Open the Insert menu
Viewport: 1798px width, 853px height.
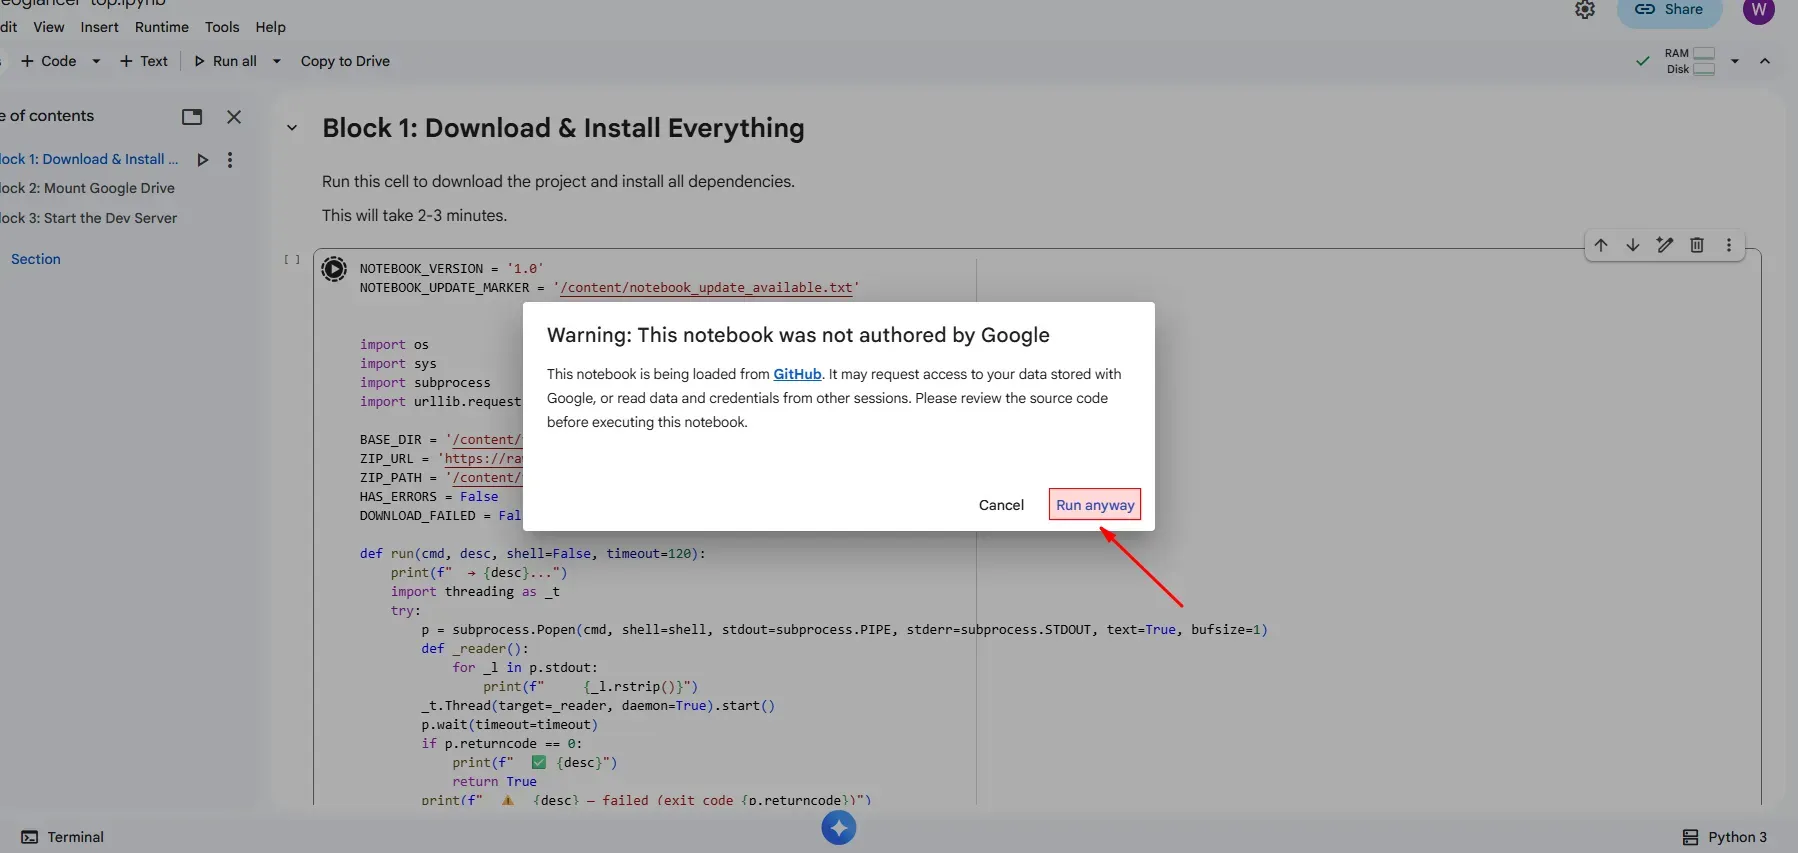pos(99,27)
